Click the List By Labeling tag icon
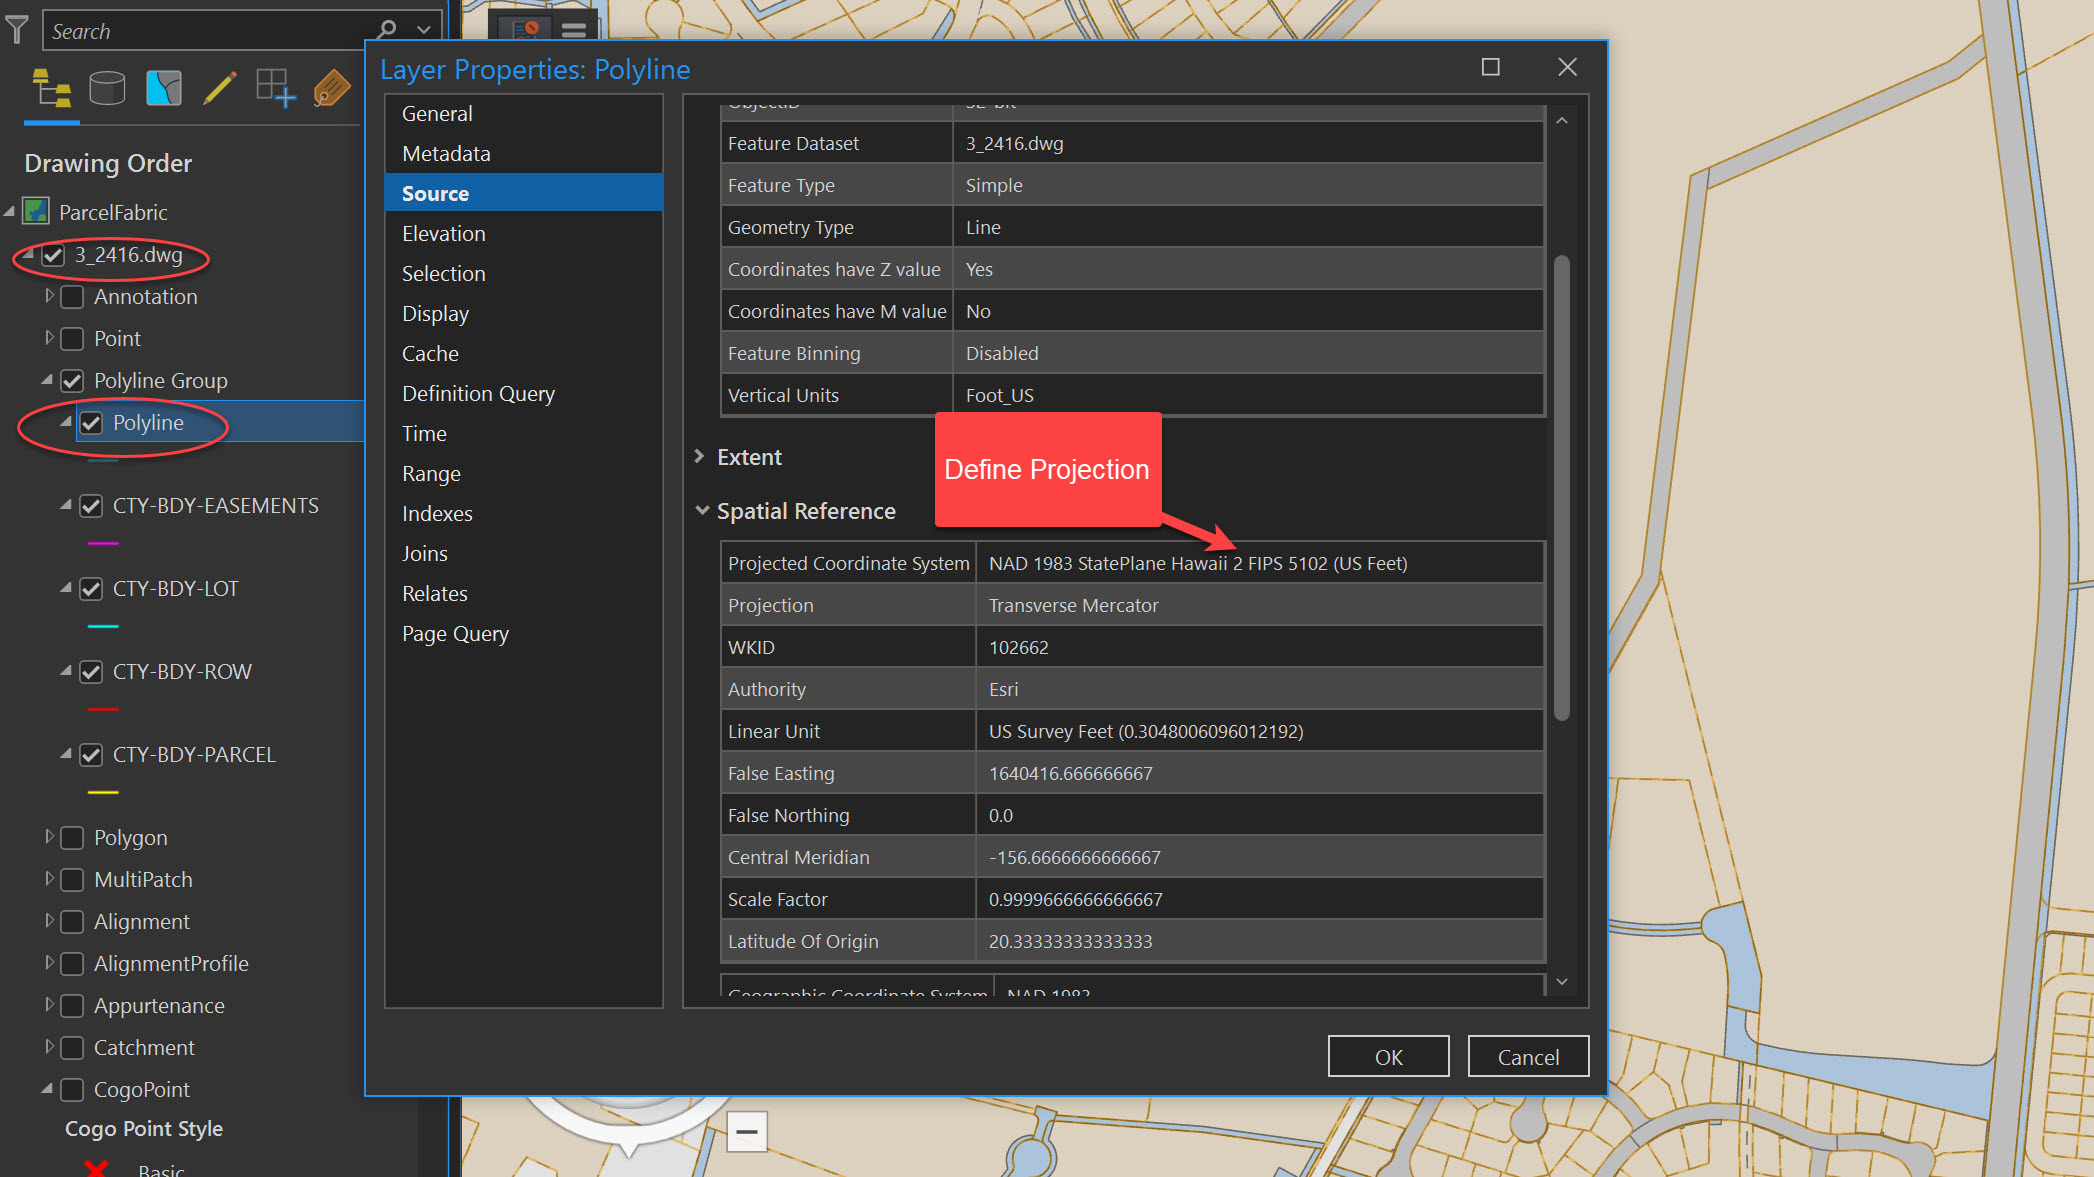Image resolution: width=2094 pixels, height=1177 pixels. [x=331, y=89]
